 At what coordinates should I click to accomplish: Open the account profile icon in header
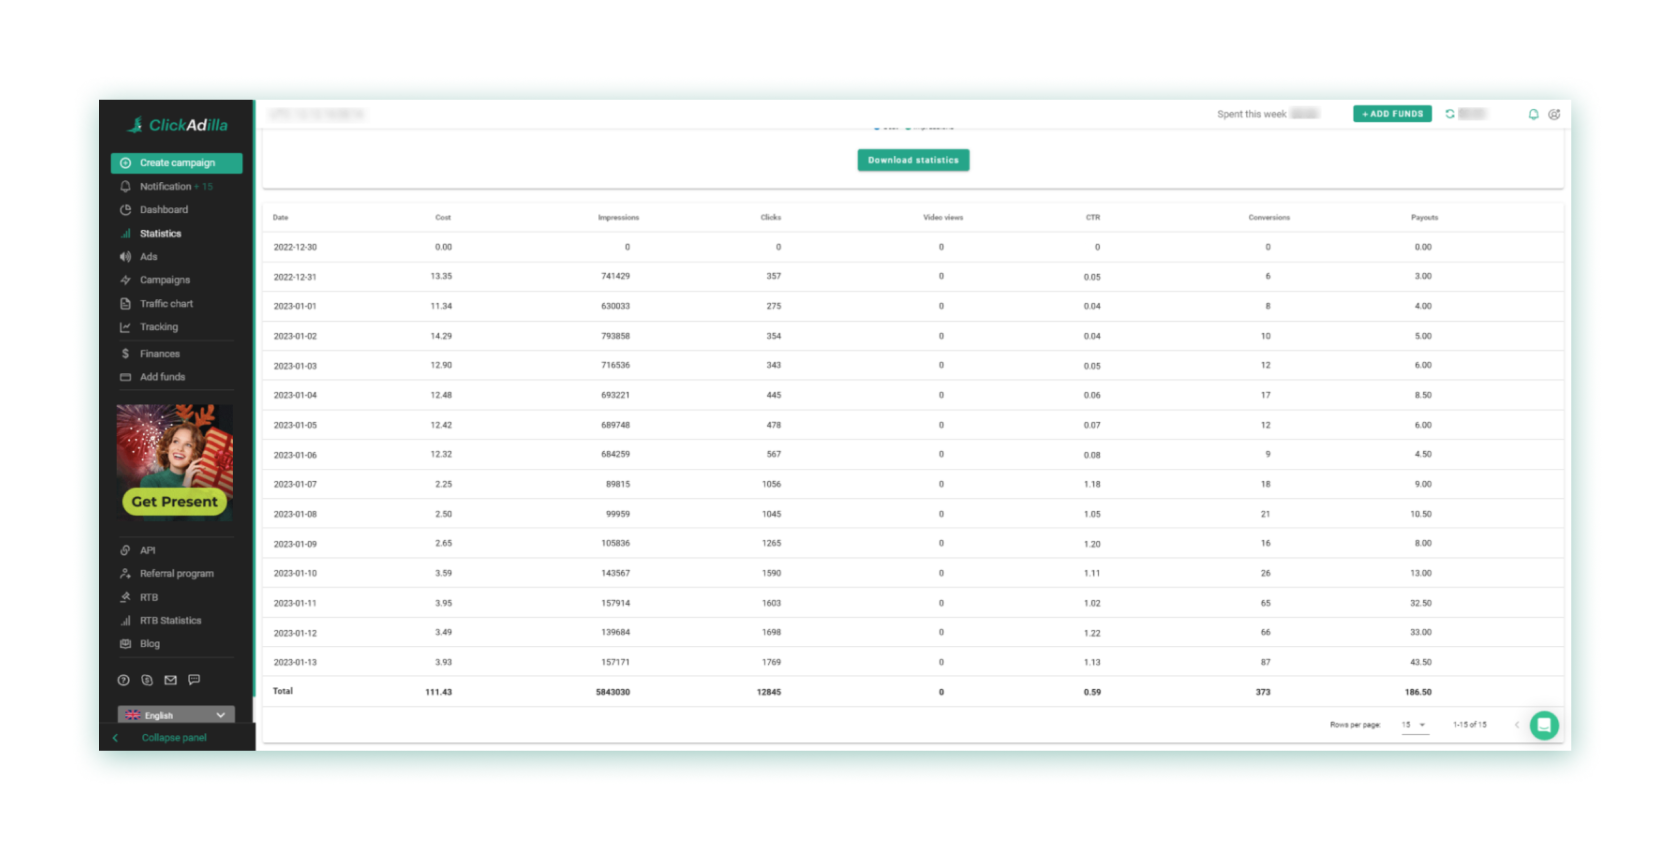coord(1554,115)
